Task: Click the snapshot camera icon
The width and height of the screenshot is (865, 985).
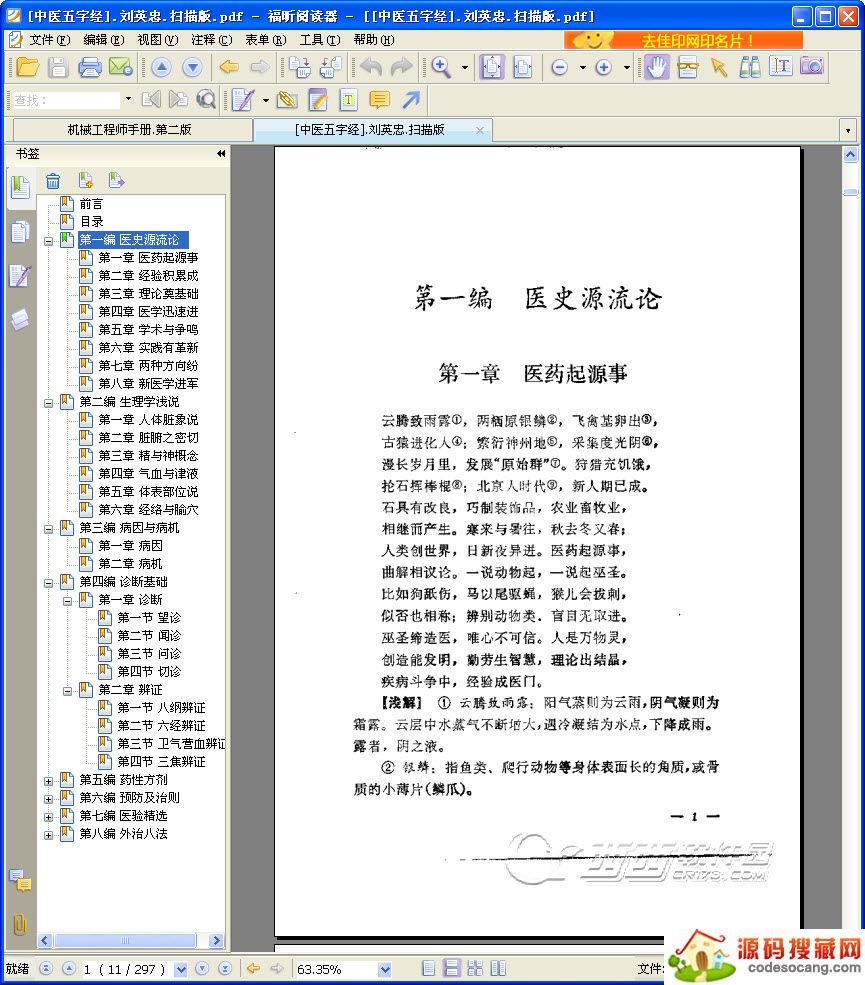Action: click(812, 67)
